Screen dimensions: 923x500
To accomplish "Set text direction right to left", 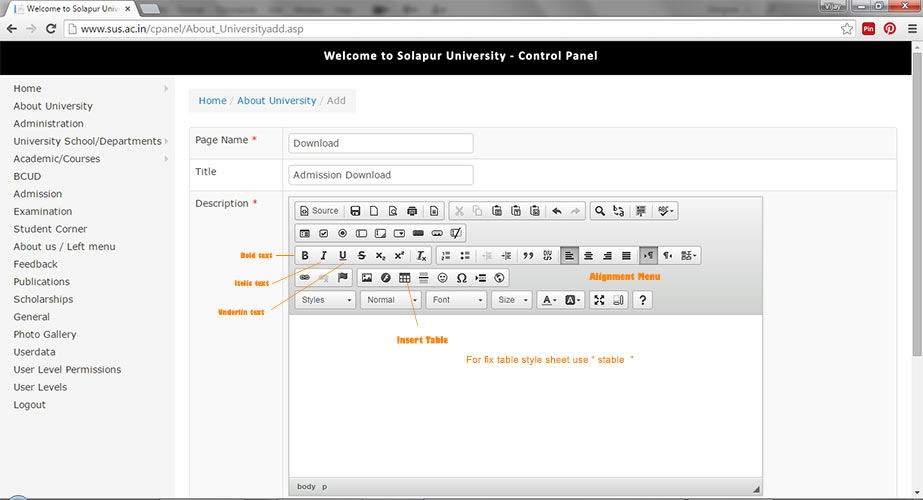I will pos(667,256).
